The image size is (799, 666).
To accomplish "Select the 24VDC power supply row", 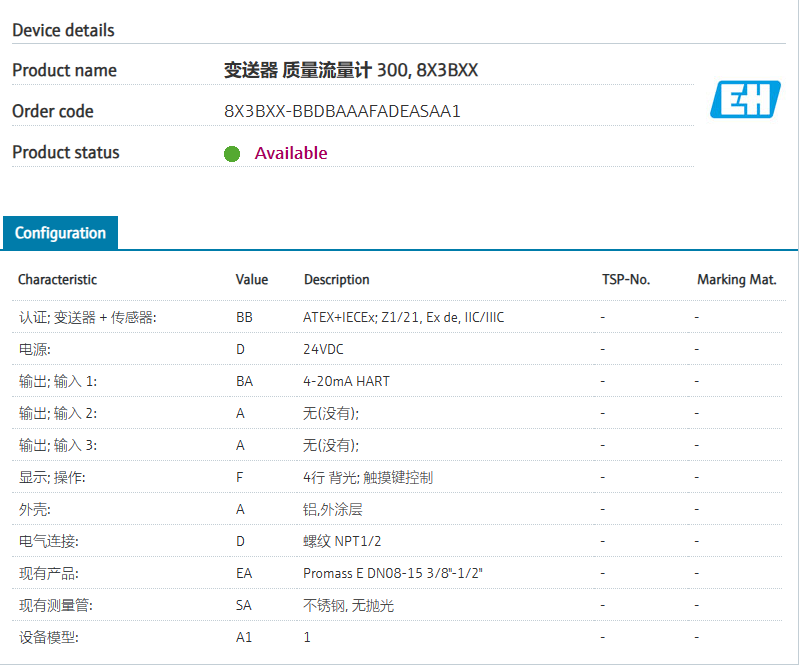I will 397,349.
